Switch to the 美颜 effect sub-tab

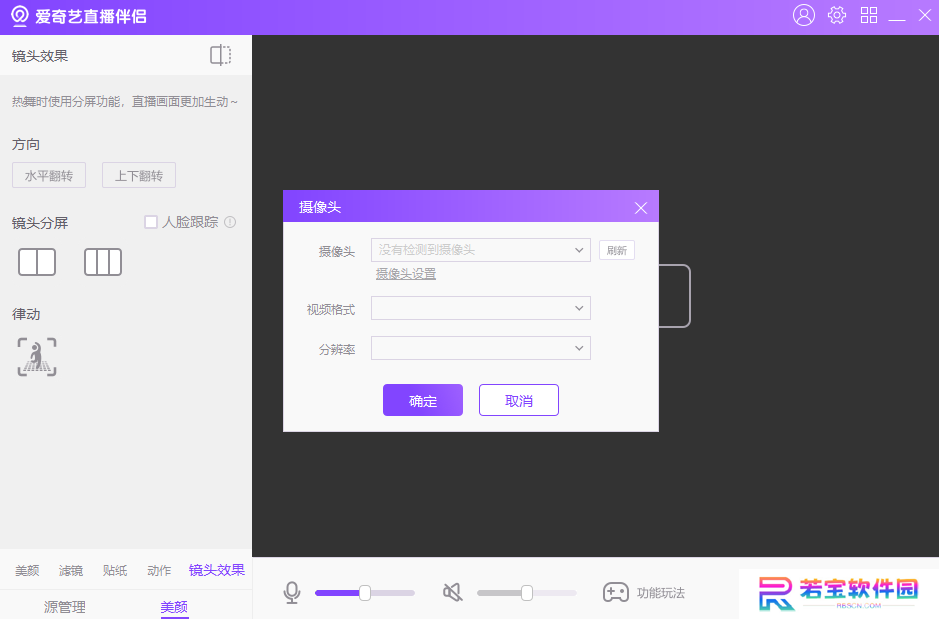coord(27,571)
